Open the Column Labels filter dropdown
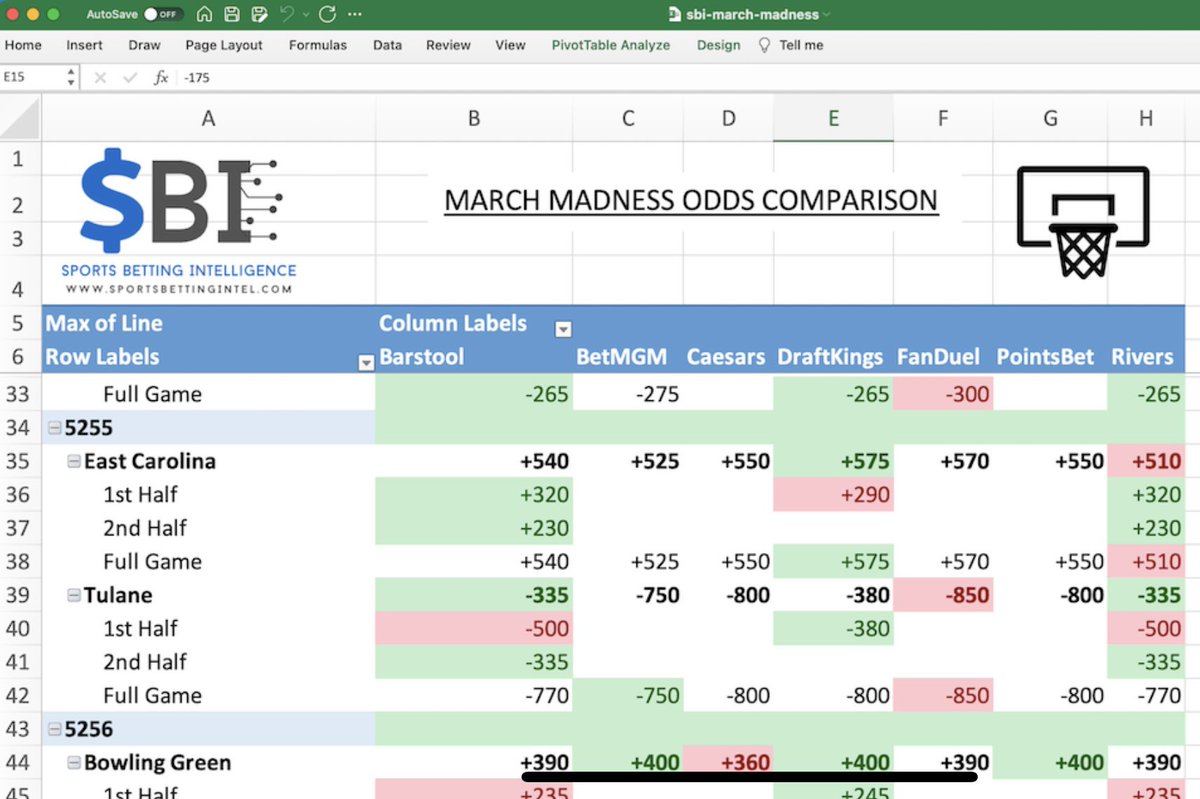 click(x=563, y=329)
